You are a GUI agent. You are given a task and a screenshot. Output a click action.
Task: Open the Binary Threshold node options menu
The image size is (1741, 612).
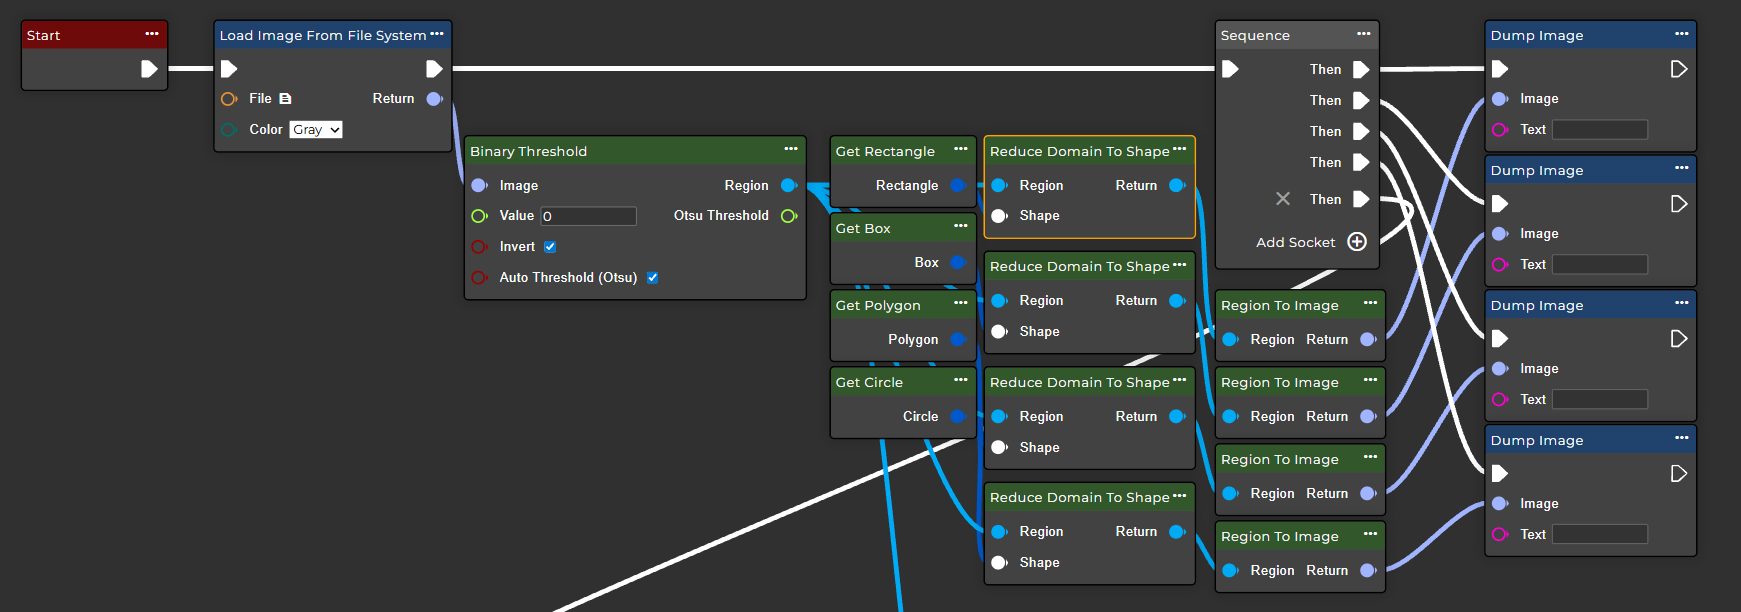pos(791,149)
